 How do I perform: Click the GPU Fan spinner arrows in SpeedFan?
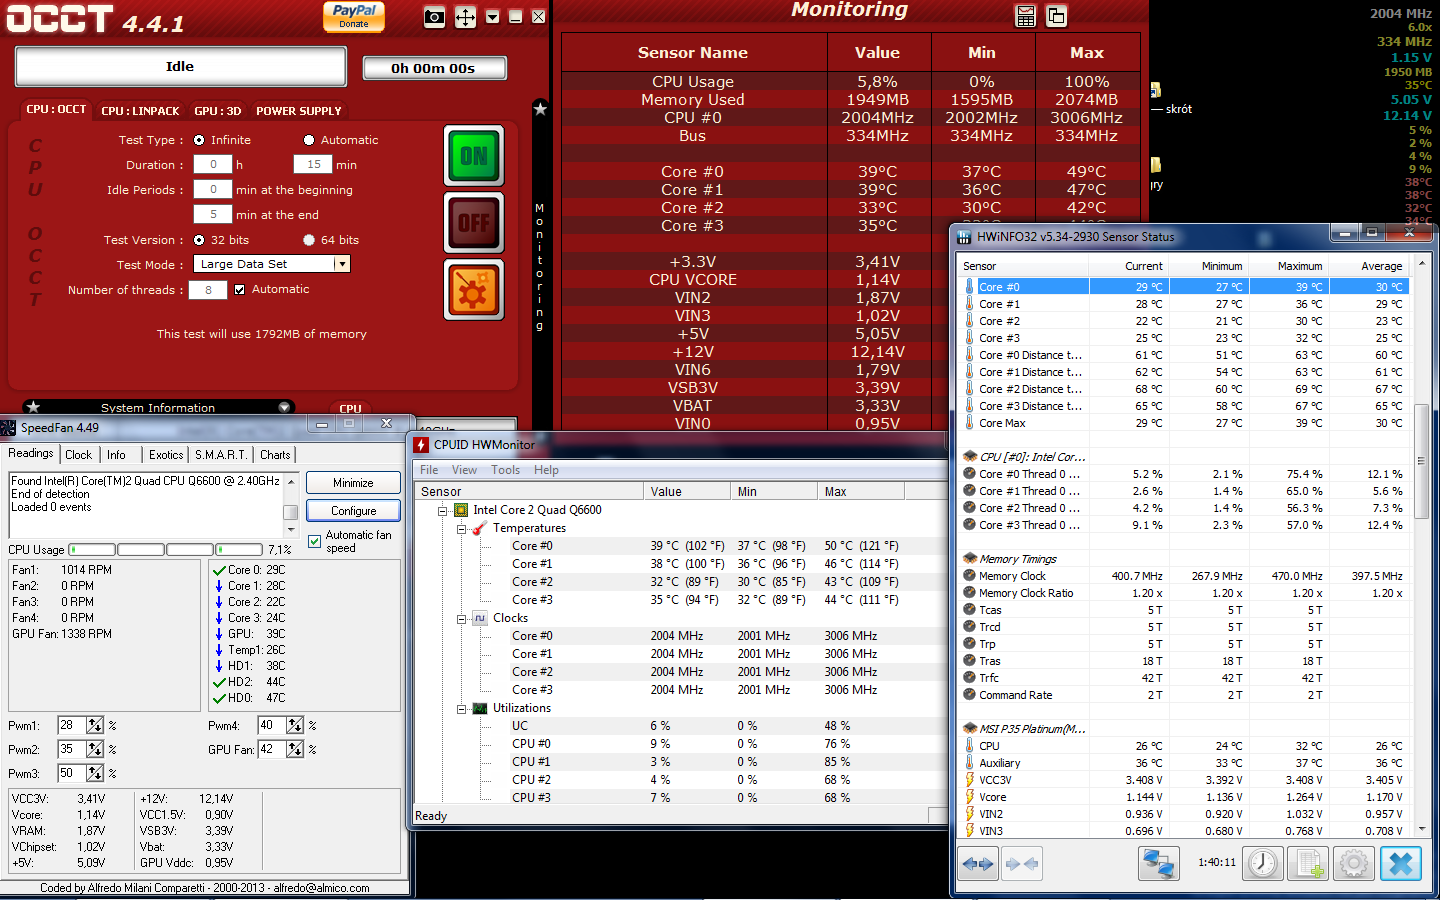(295, 749)
